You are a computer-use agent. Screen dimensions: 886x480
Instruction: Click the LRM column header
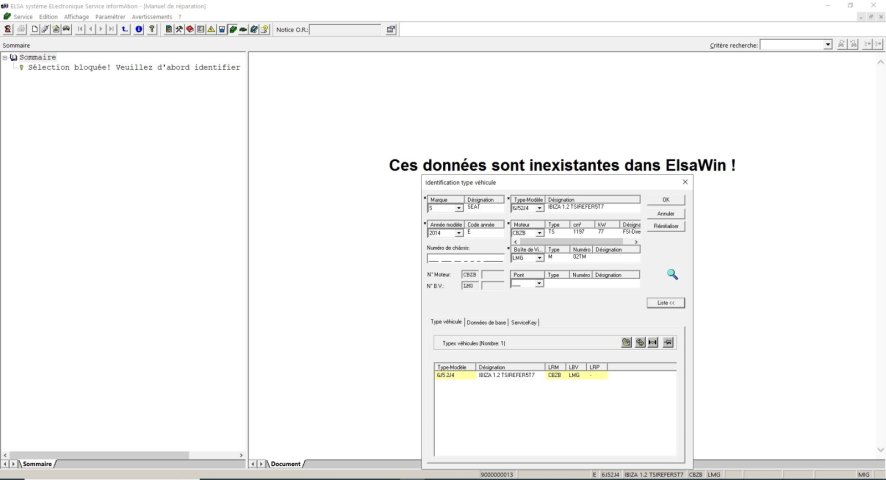[x=555, y=367]
